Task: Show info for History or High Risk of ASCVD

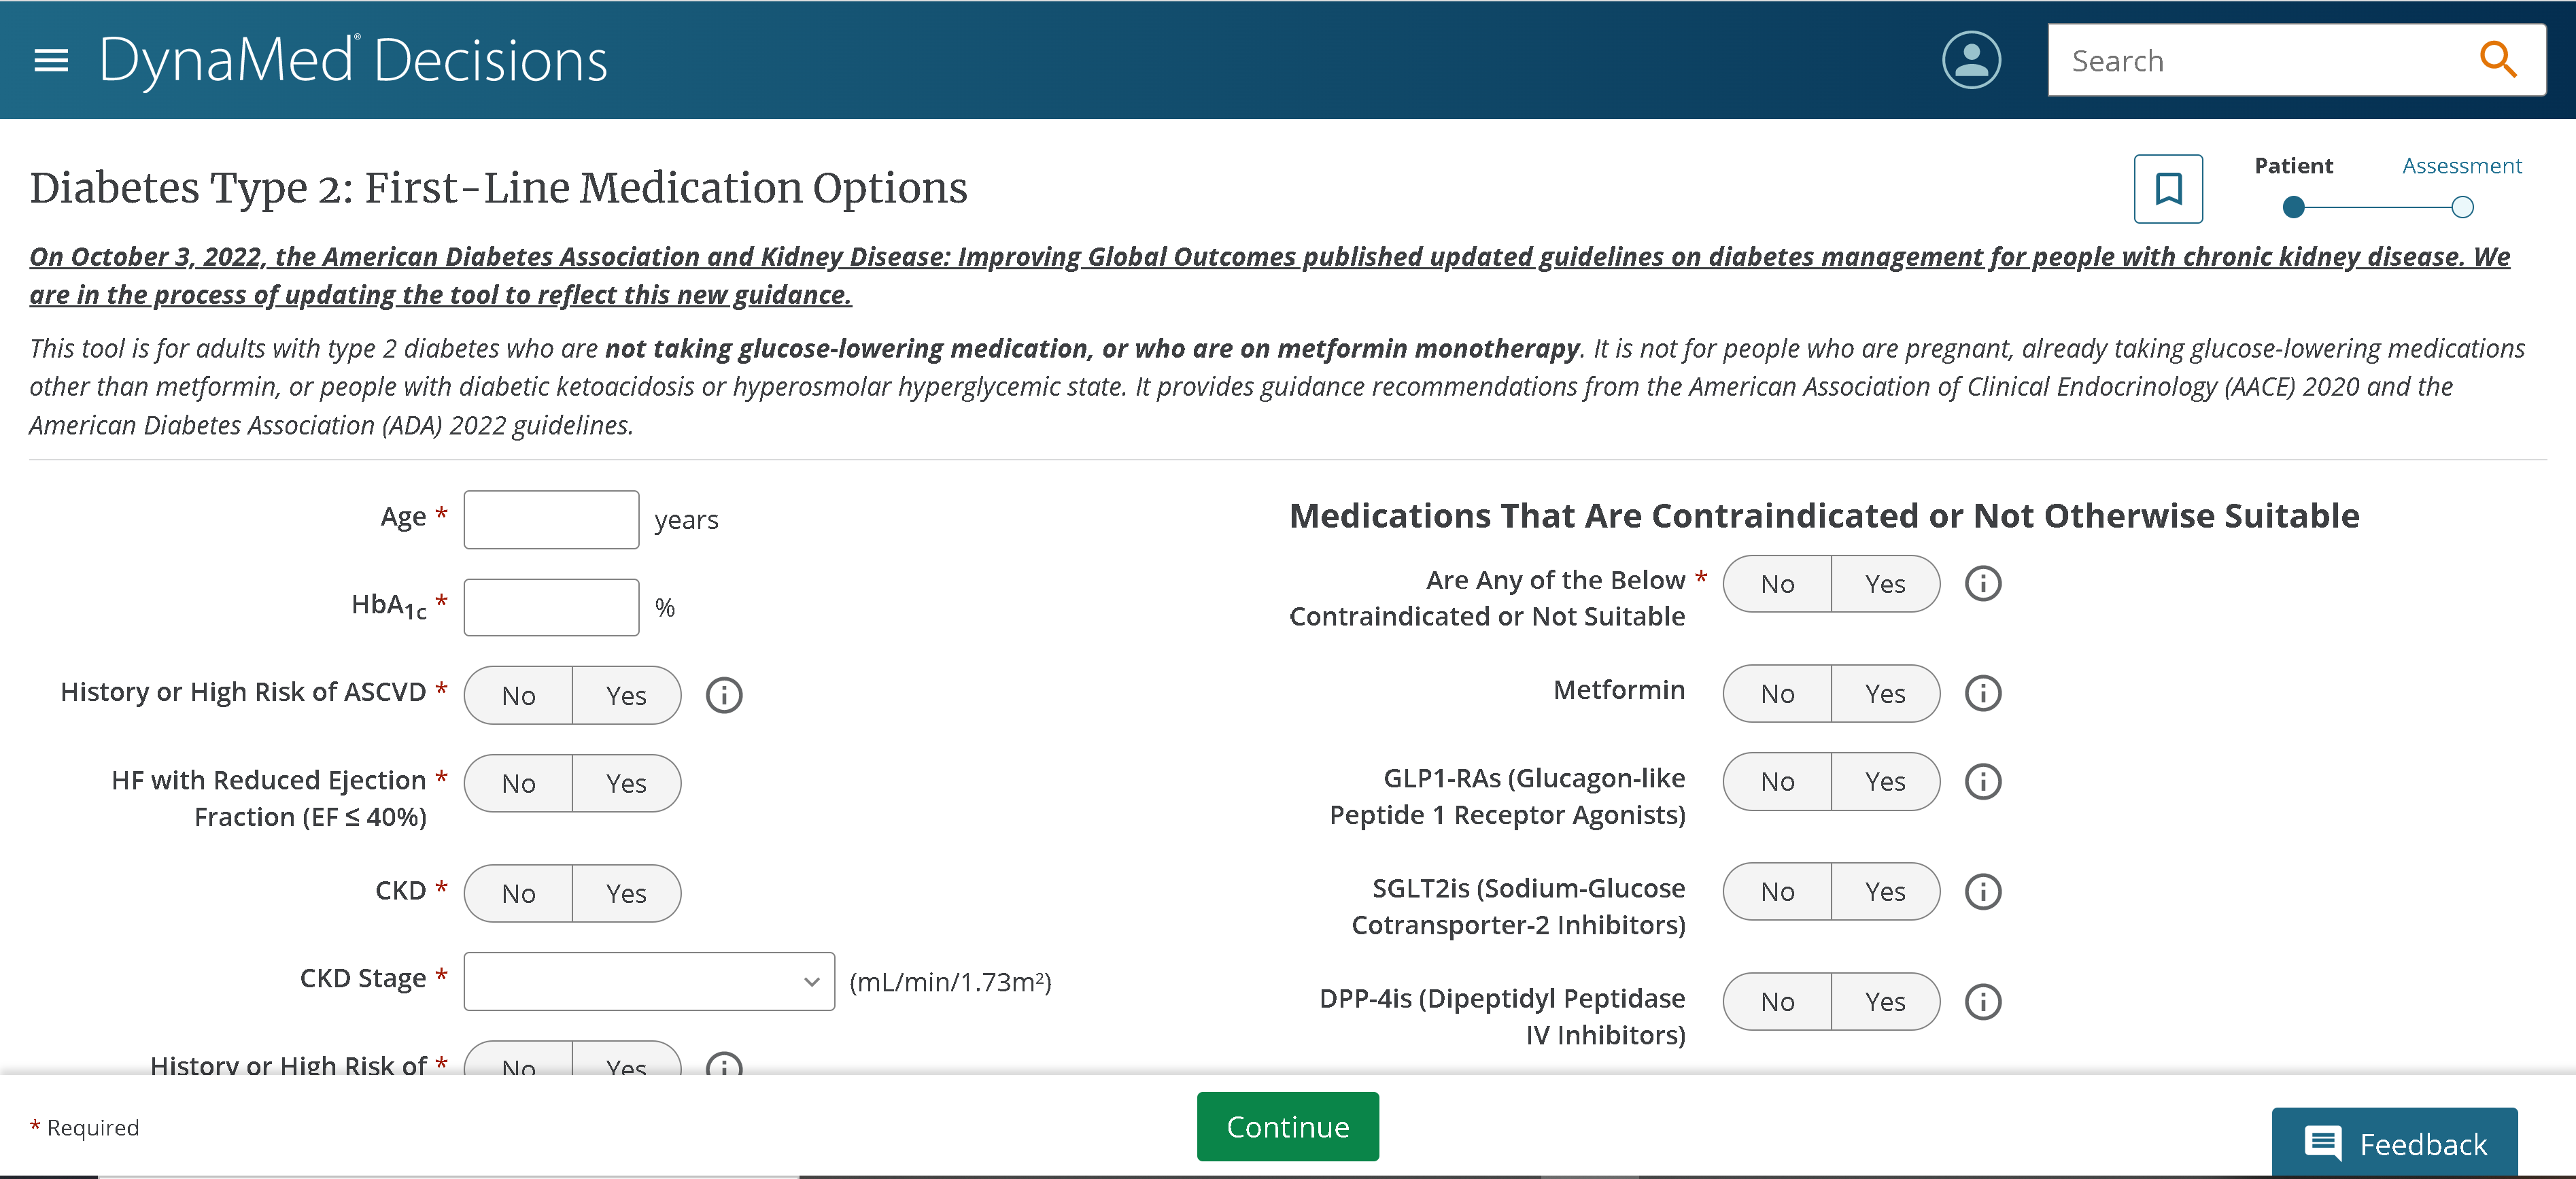Action: [x=724, y=695]
